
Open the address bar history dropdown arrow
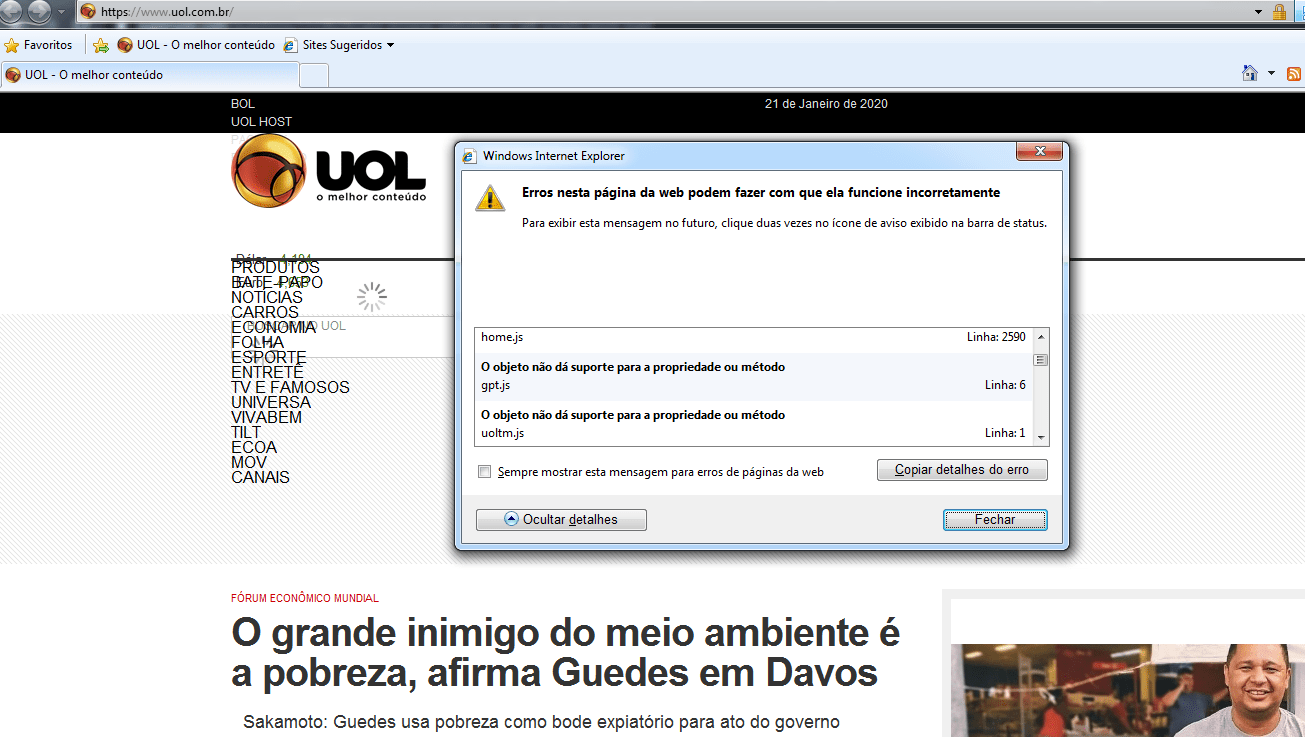1258,11
